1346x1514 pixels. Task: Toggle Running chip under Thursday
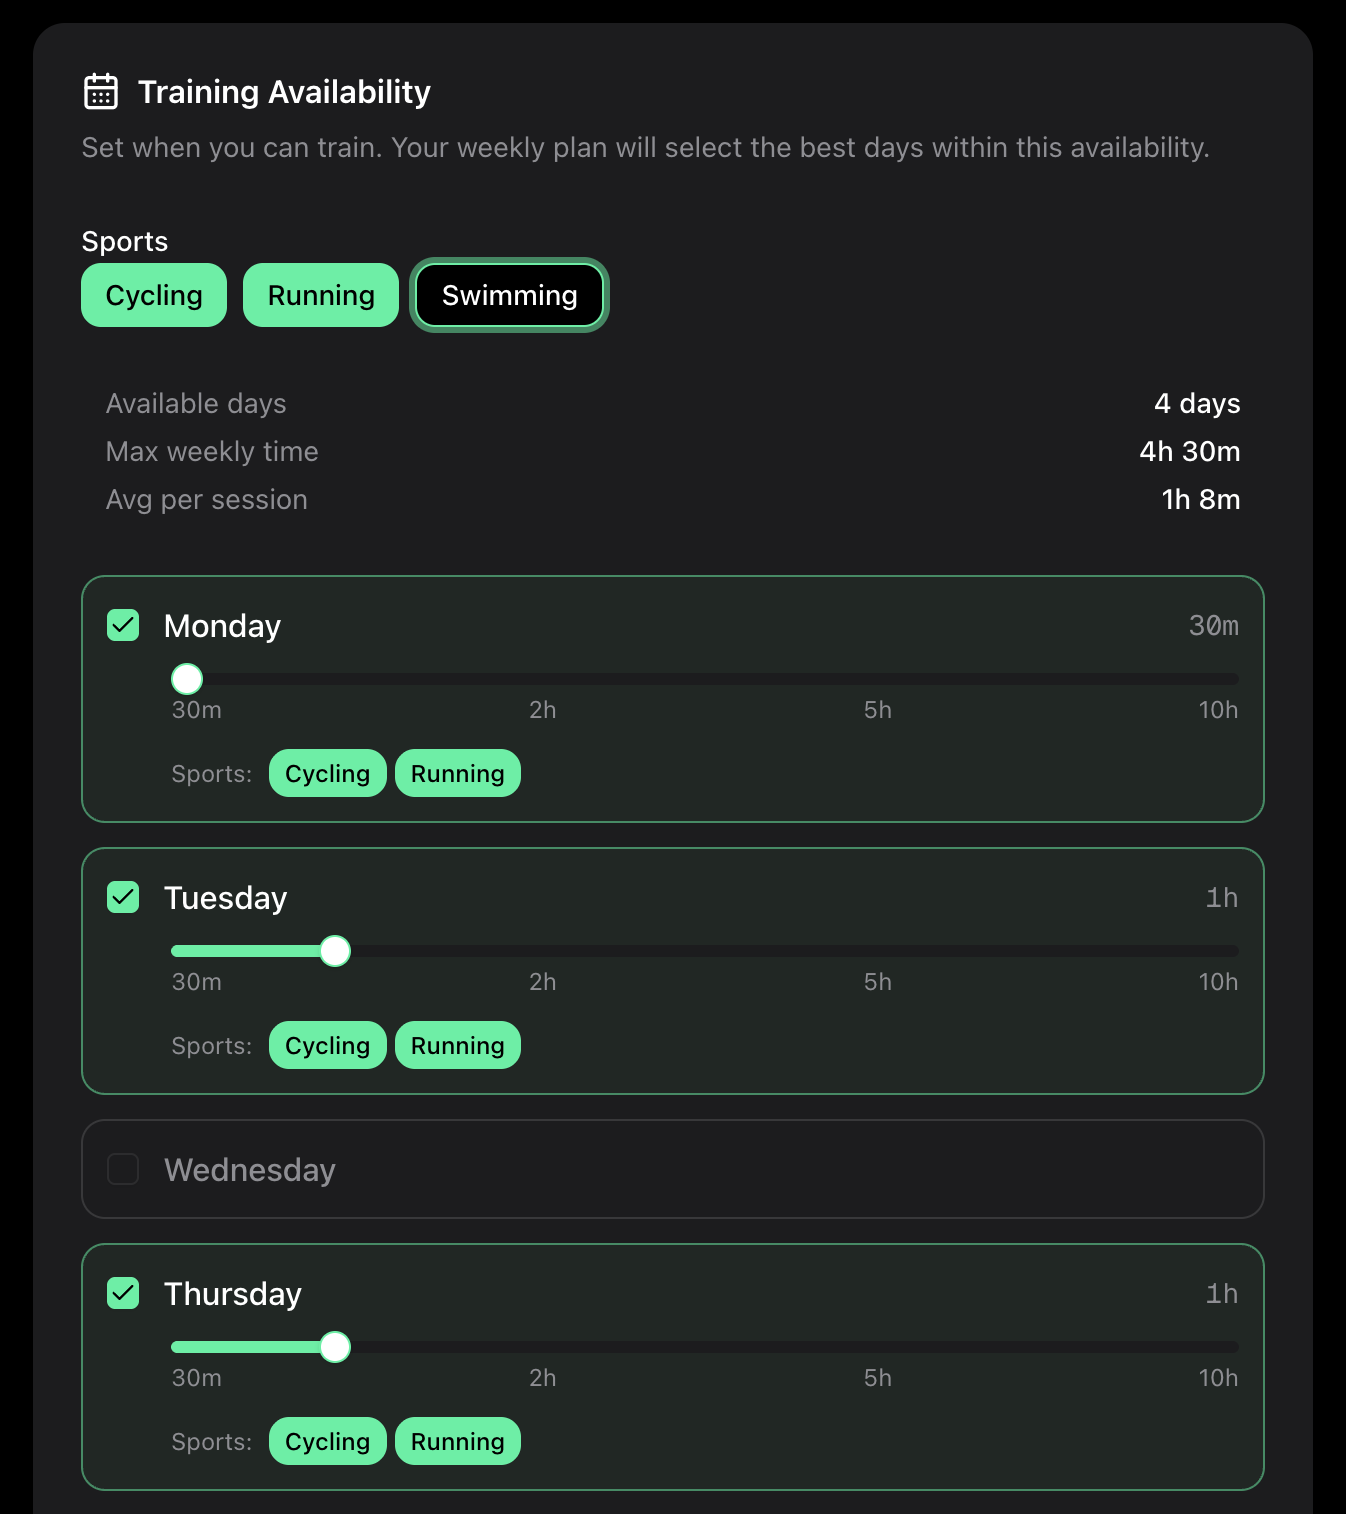coord(457,1441)
